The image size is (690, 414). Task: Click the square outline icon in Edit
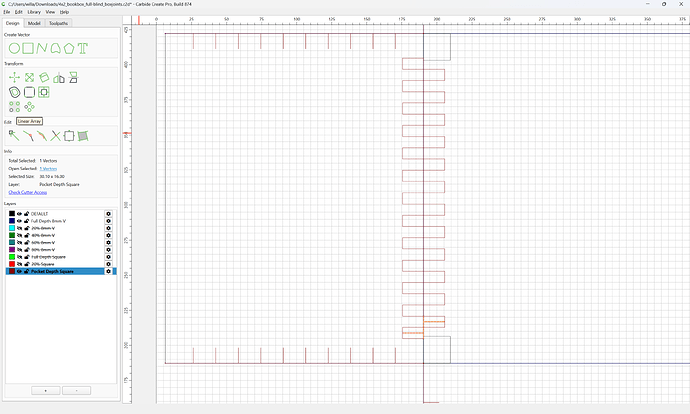69,136
